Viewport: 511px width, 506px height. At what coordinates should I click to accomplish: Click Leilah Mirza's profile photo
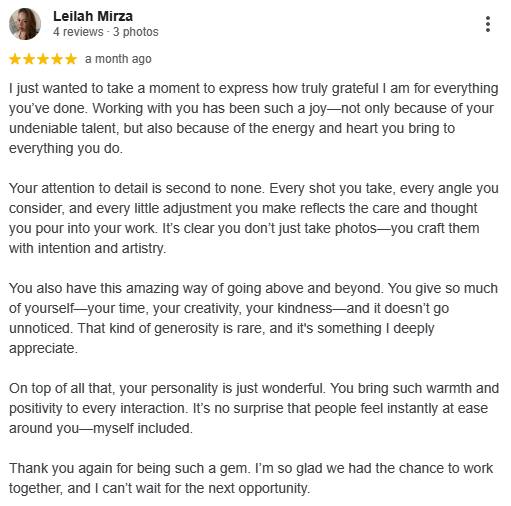pyautogui.click(x=25, y=24)
